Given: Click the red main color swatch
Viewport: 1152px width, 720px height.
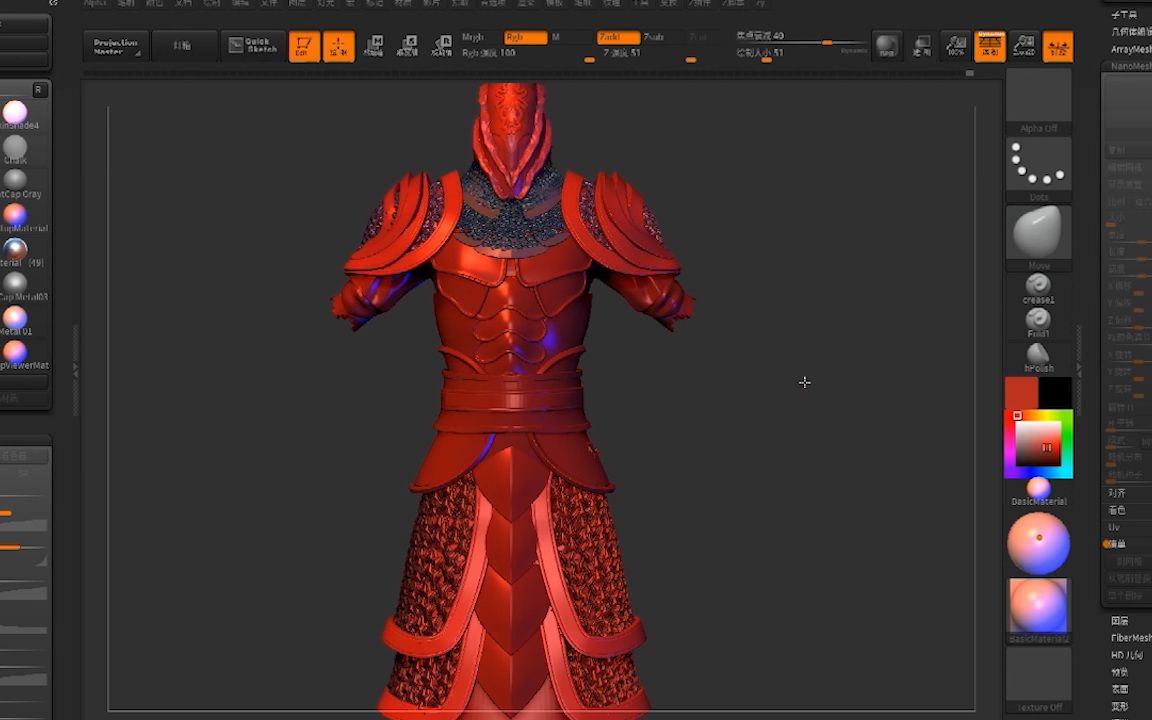Looking at the screenshot, I should 1021,392.
